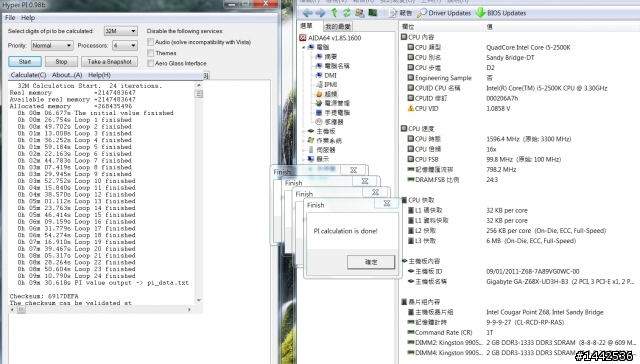
Task: Expand the 主機板 motherboard branch
Action: pyautogui.click(x=303, y=131)
